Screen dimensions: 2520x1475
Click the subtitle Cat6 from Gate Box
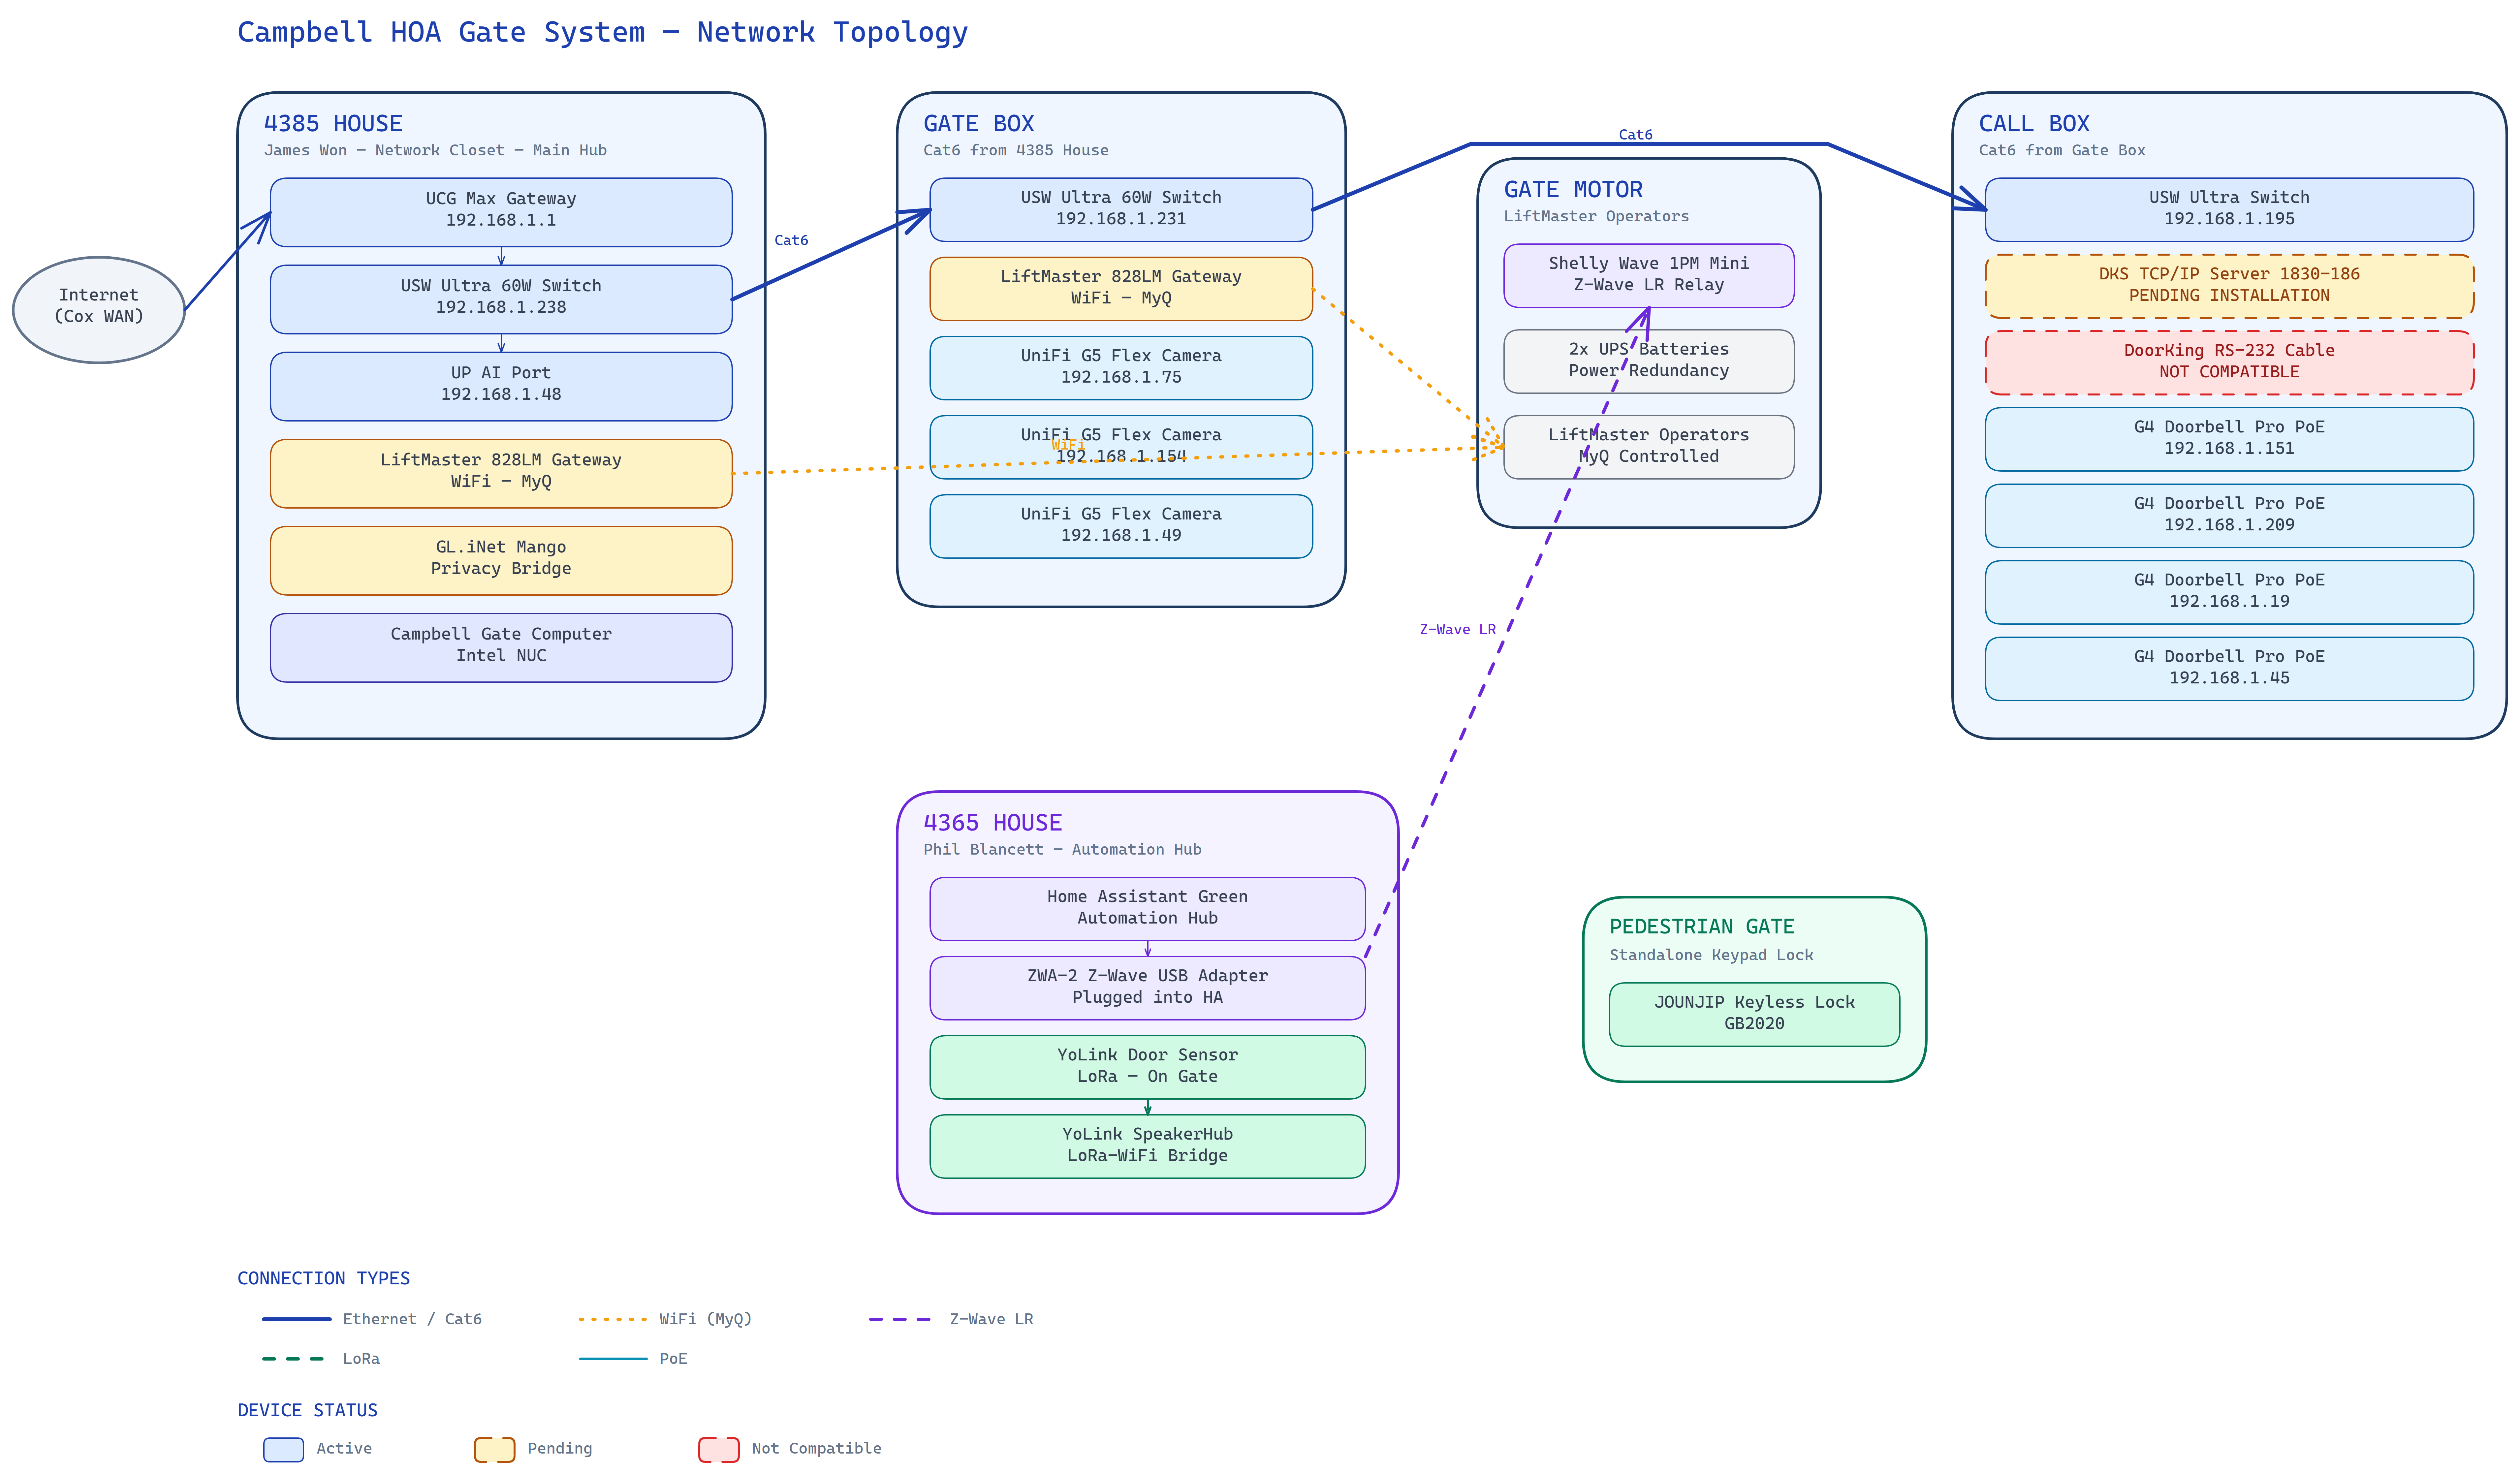[2062, 151]
